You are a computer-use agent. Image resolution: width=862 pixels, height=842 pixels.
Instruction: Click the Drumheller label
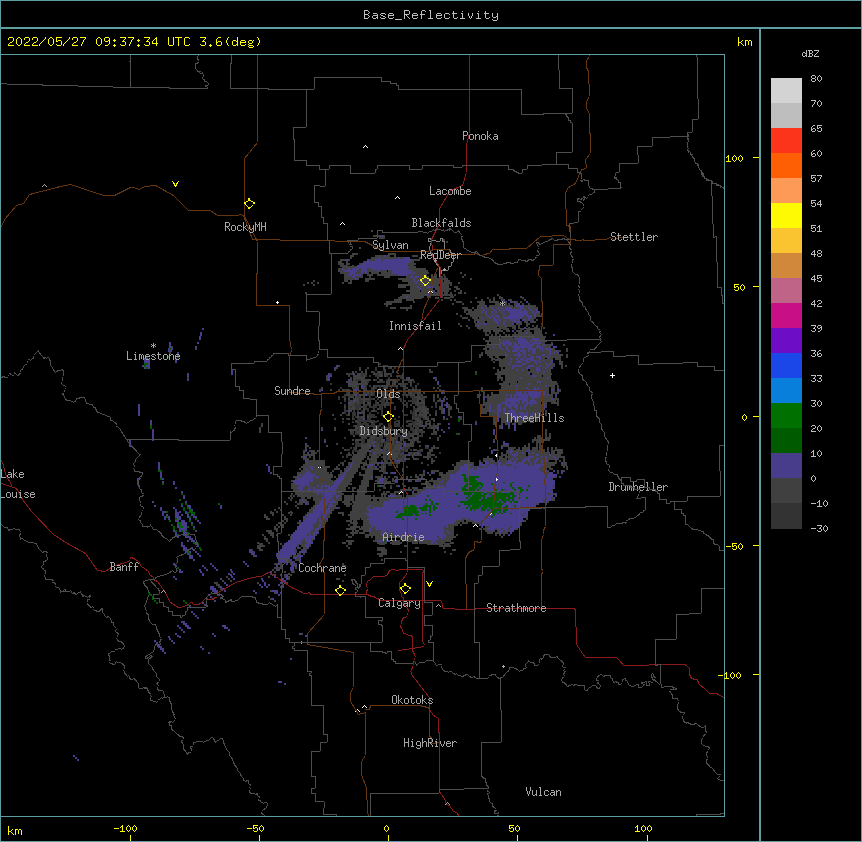(638, 487)
